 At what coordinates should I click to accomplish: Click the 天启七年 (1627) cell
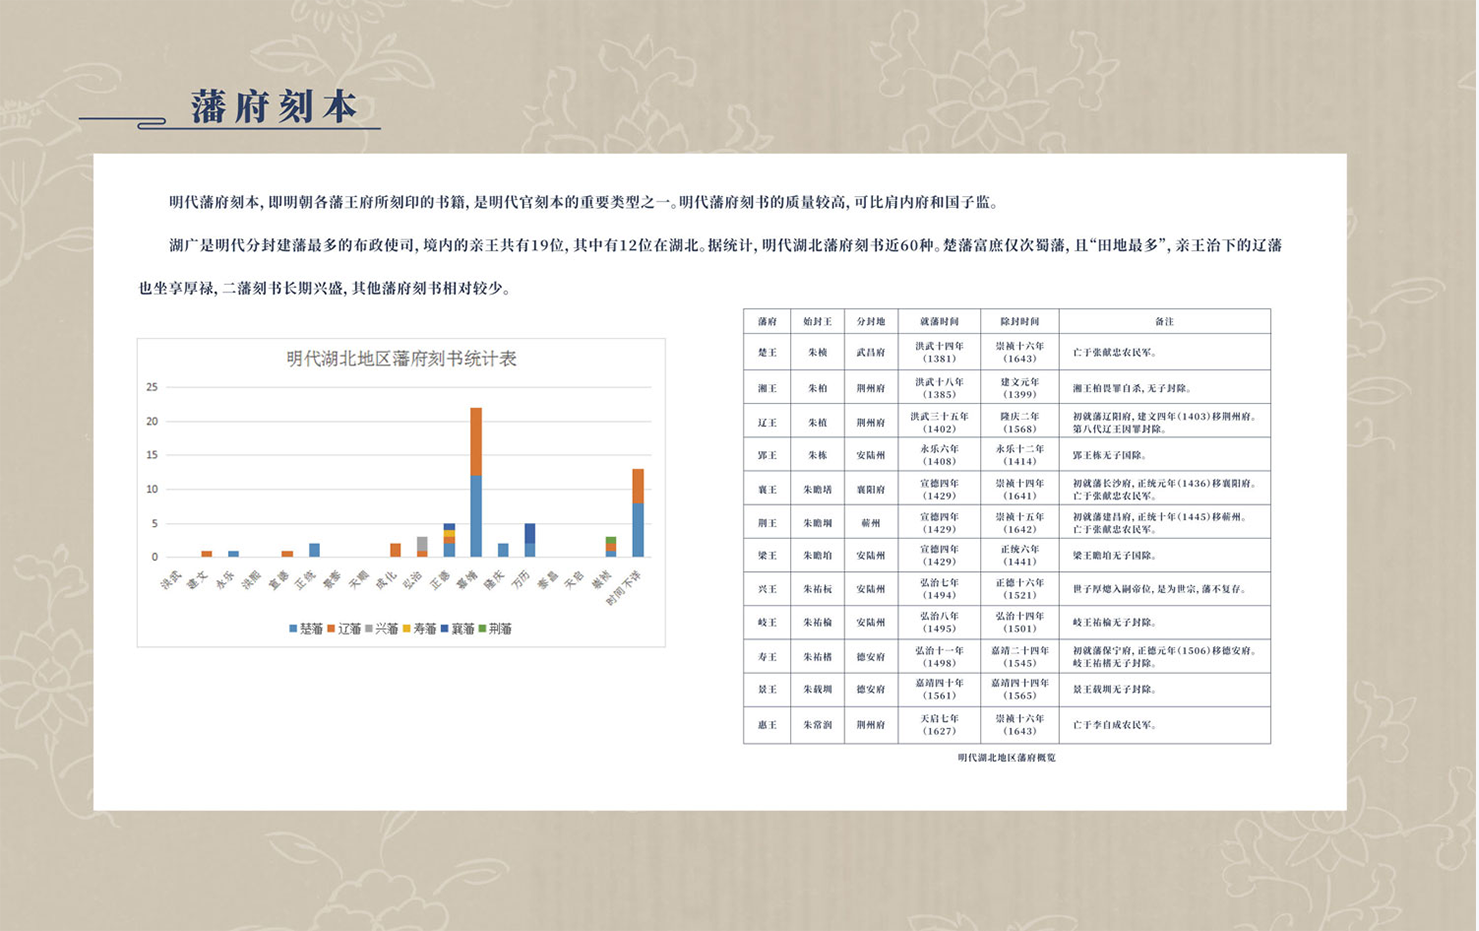940,725
